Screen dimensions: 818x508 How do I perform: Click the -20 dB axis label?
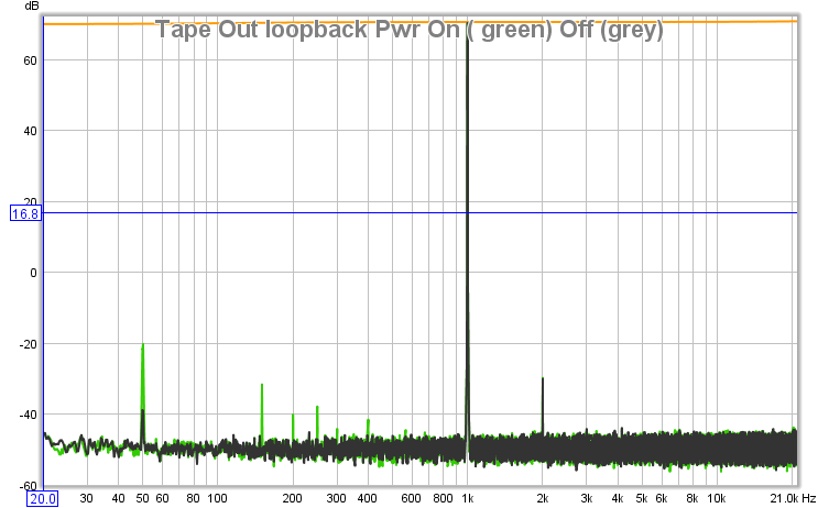coord(29,344)
